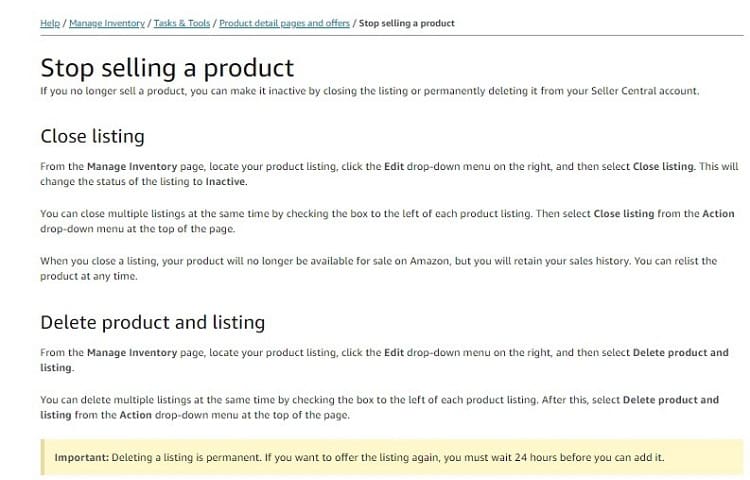The width and height of the screenshot is (750, 480).
Task: Click bold Edit in the Delete product paragraph
Action: [394, 352]
